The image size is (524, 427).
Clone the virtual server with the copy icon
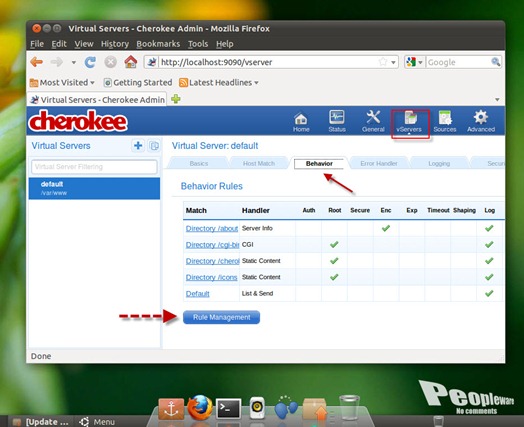(154, 146)
